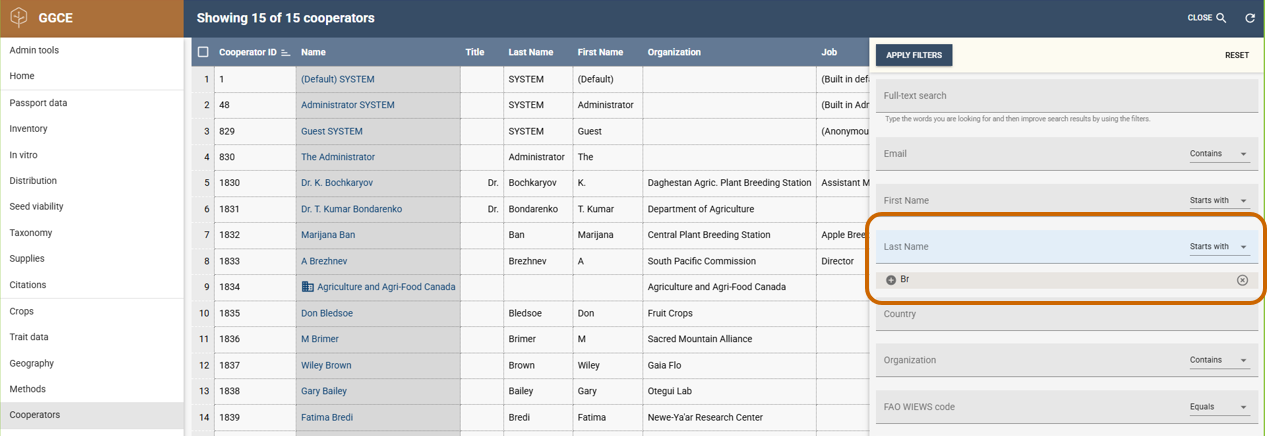Go to Inventory in sidebar menu
The width and height of the screenshot is (1273, 436).
point(29,129)
